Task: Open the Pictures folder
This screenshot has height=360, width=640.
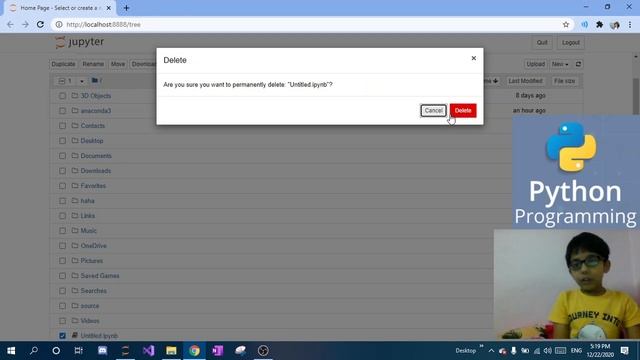Action: pyautogui.click(x=91, y=261)
